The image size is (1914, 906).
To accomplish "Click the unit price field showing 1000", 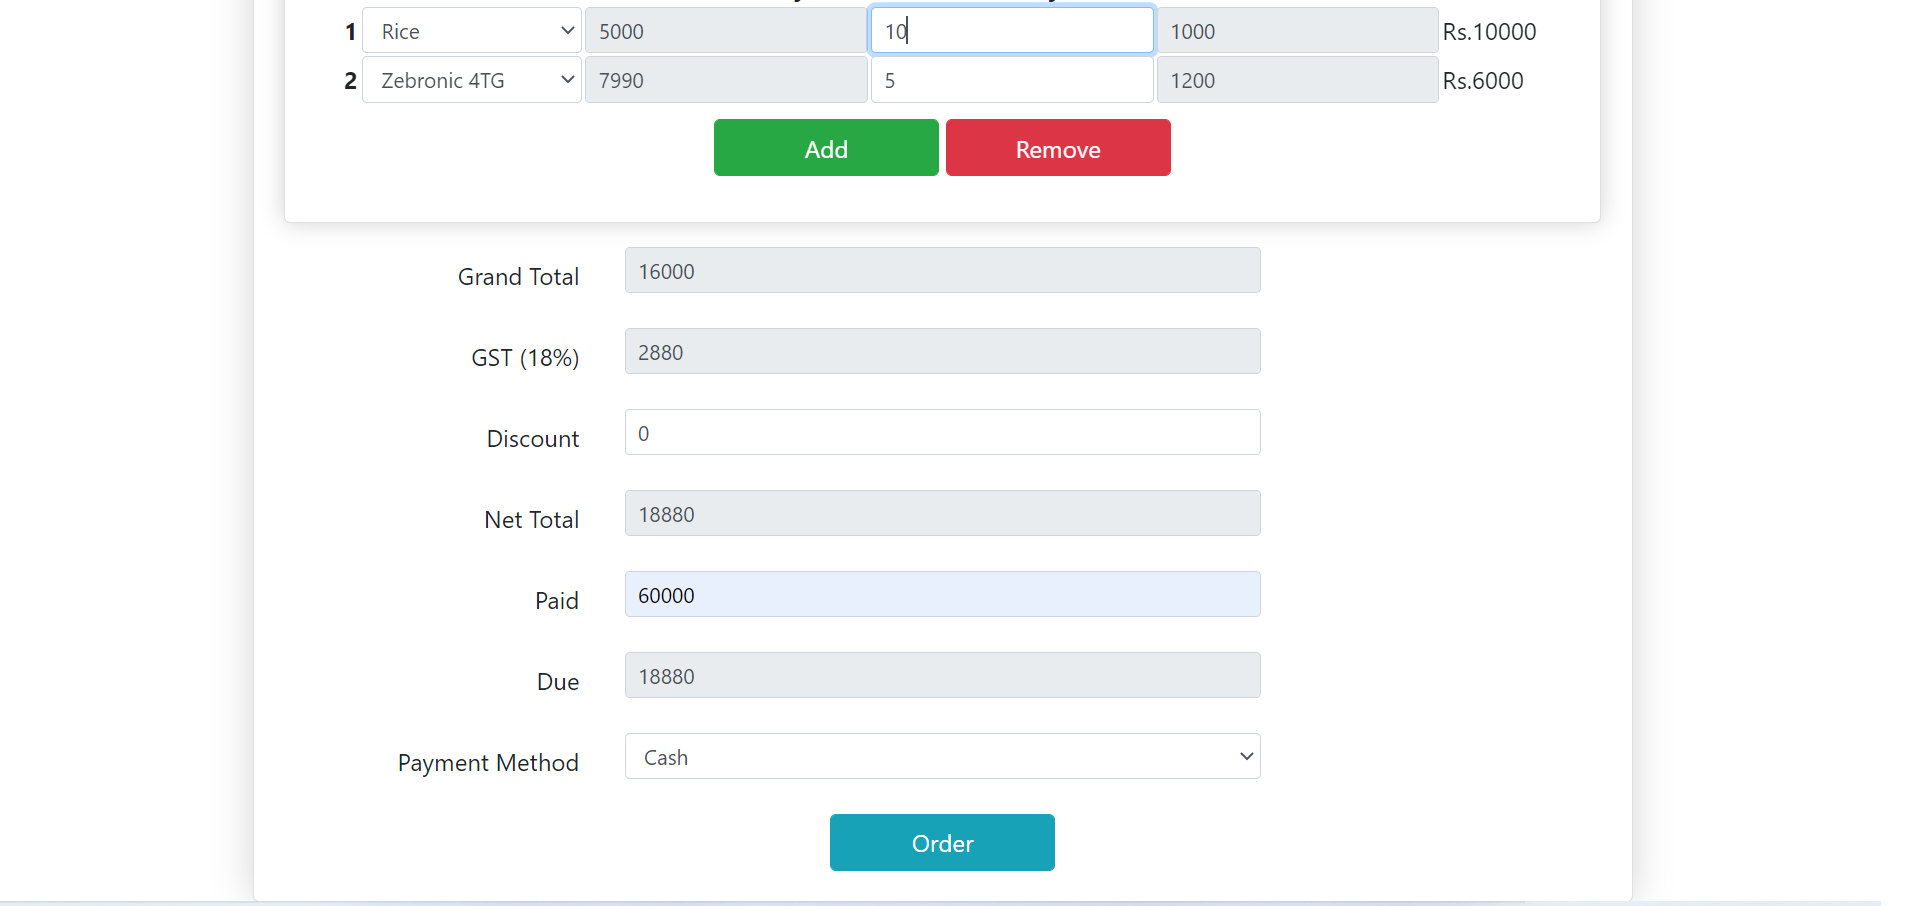I will [1296, 30].
